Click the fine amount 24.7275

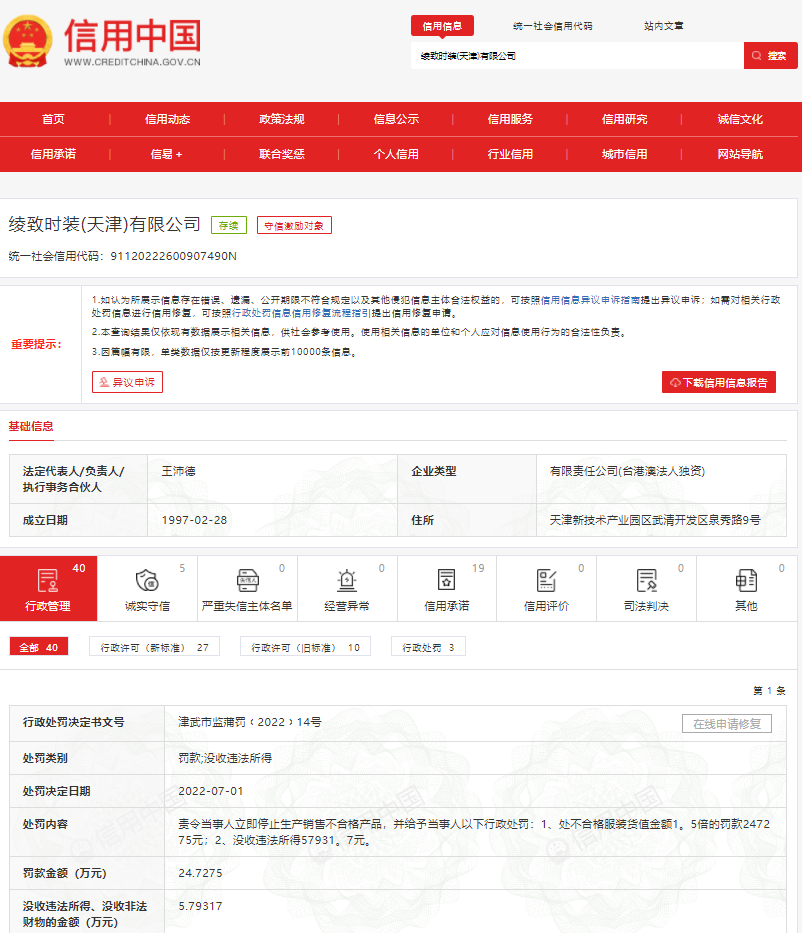click(x=200, y=873)
